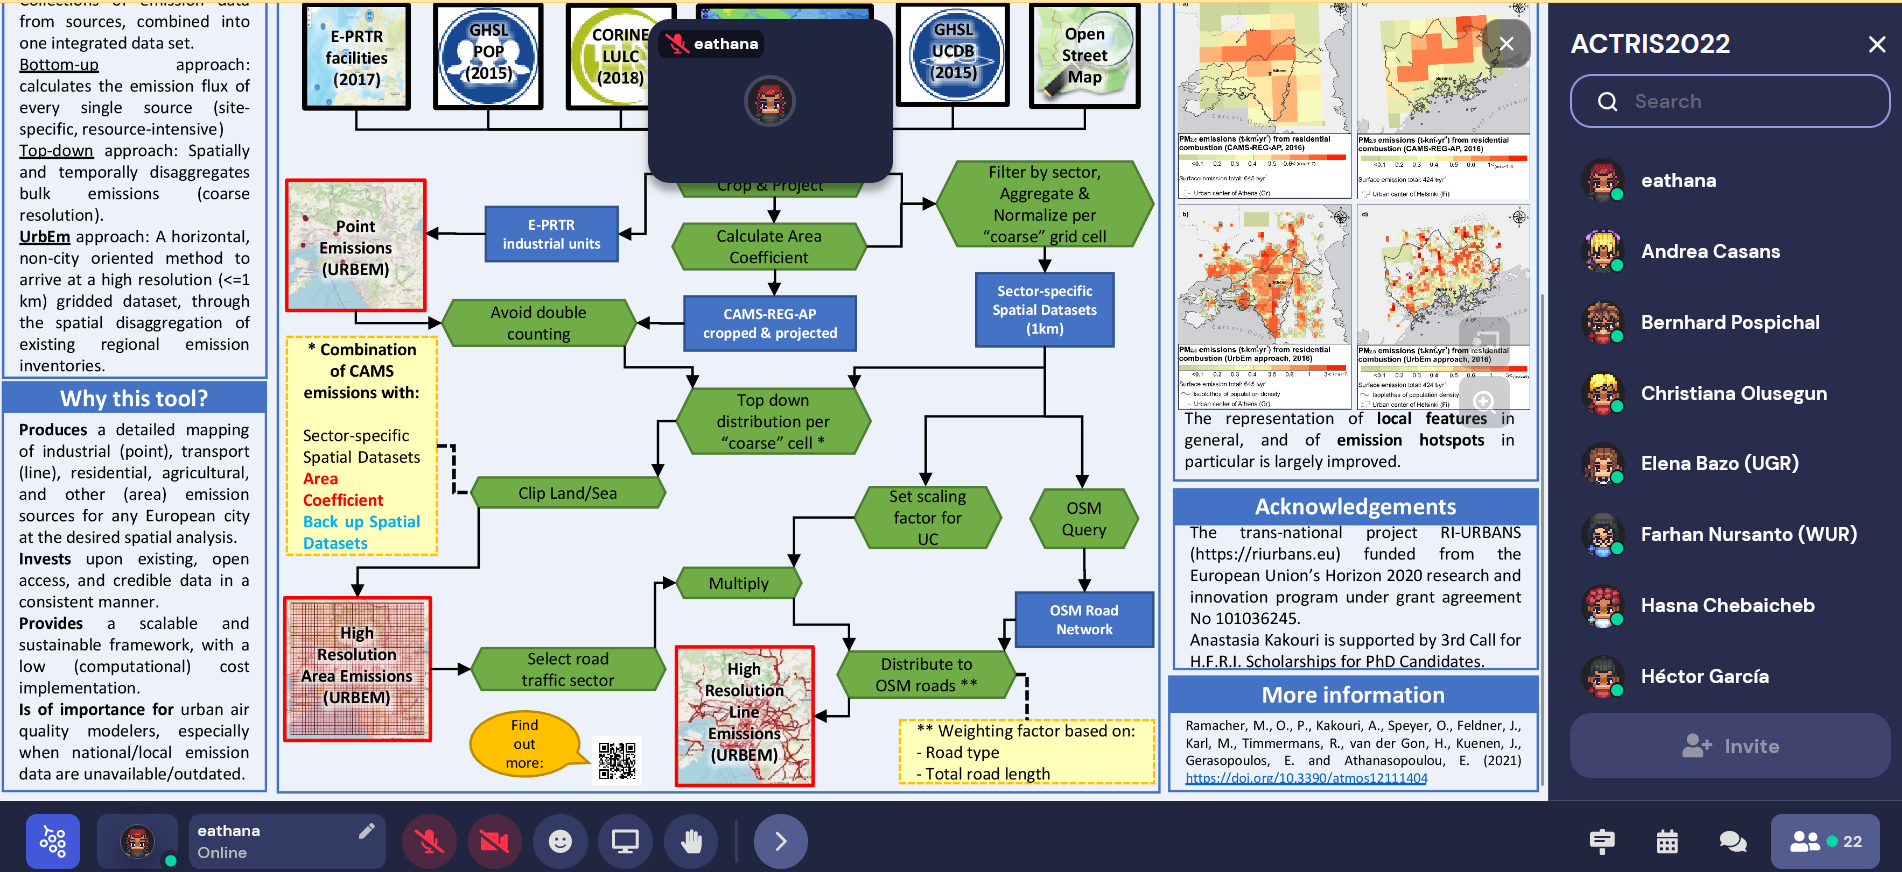Click the muted mic icon on eathana's video tile

678,44
